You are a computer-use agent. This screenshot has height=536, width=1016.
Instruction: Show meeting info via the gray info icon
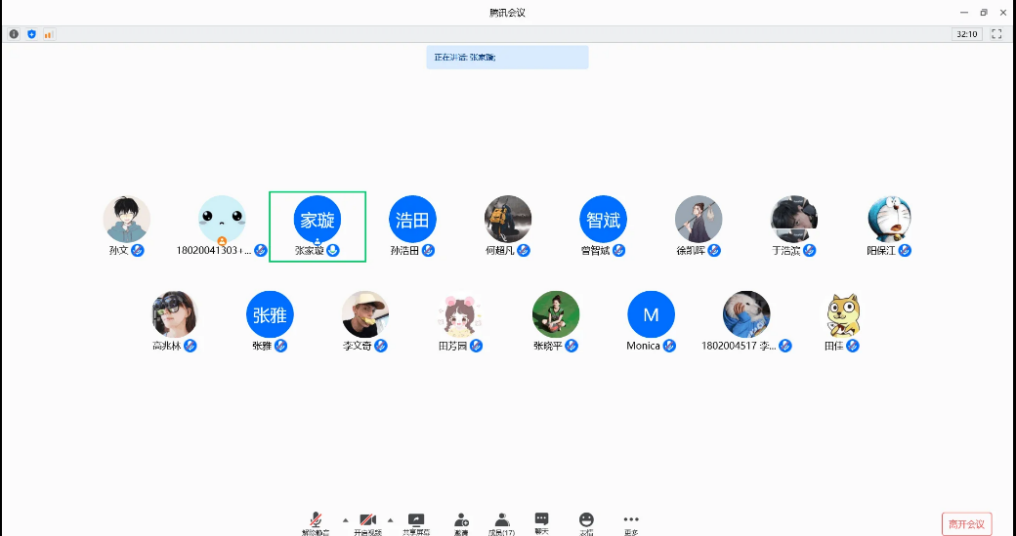[14, 34]
